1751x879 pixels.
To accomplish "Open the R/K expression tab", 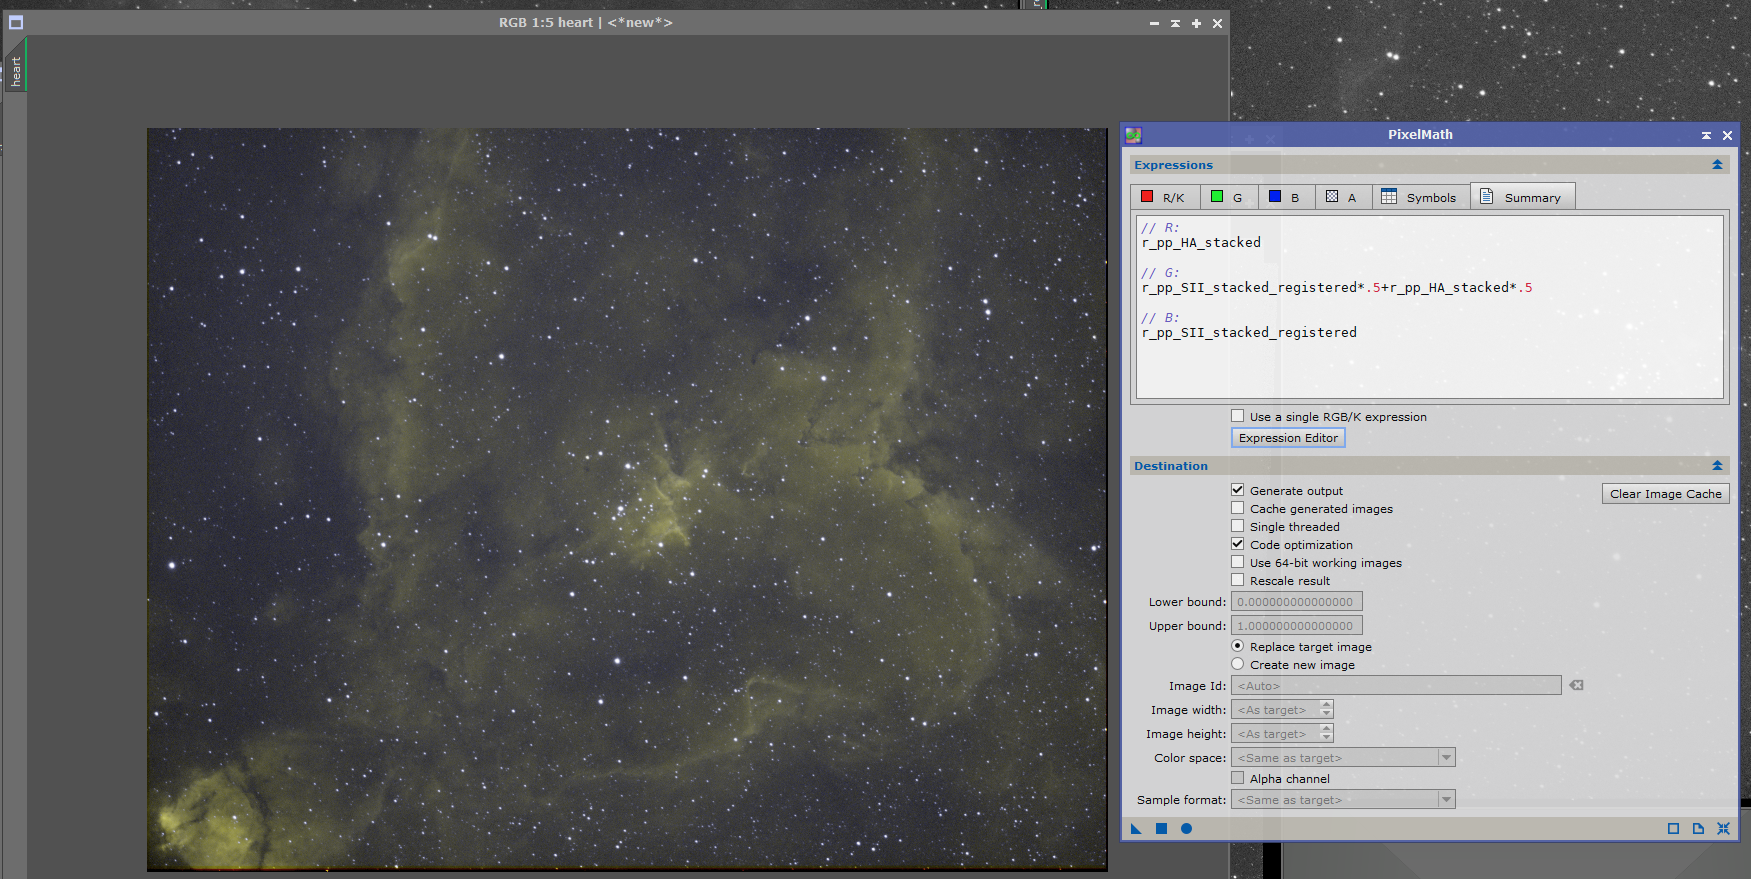I will (x=1164, y=197).
